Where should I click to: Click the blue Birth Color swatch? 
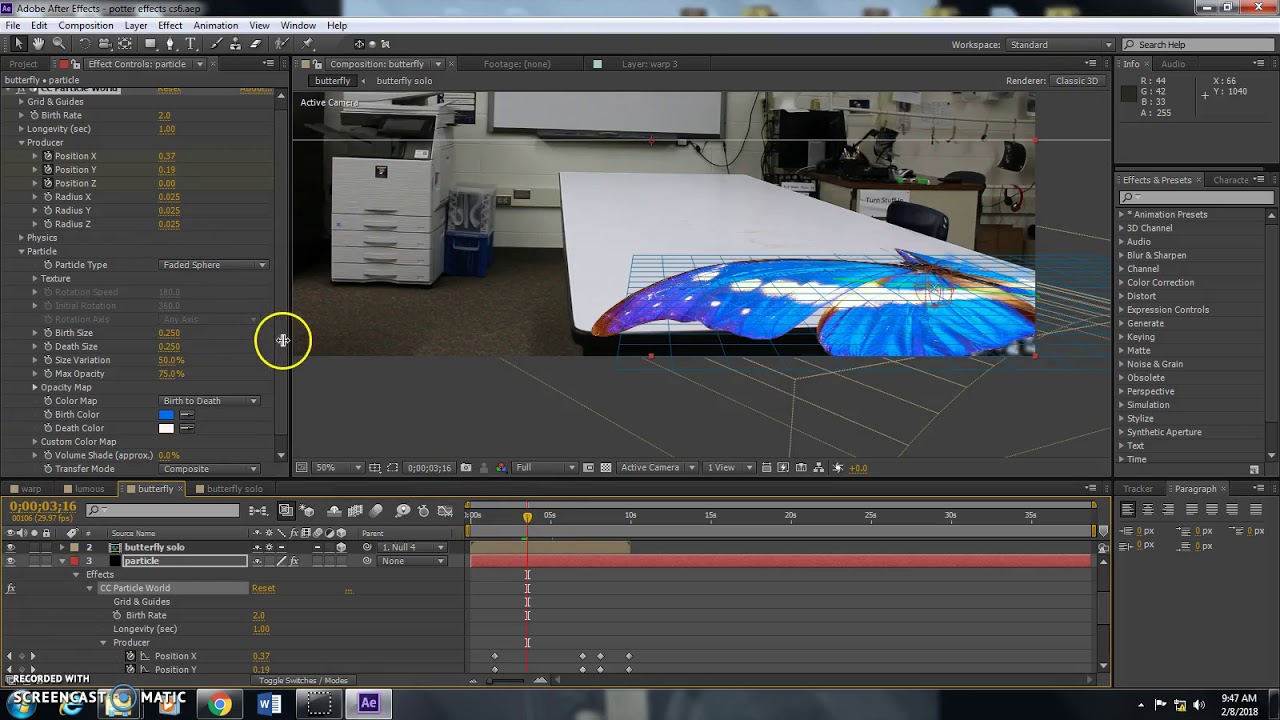pyautogui.click(x=166, y=415)
